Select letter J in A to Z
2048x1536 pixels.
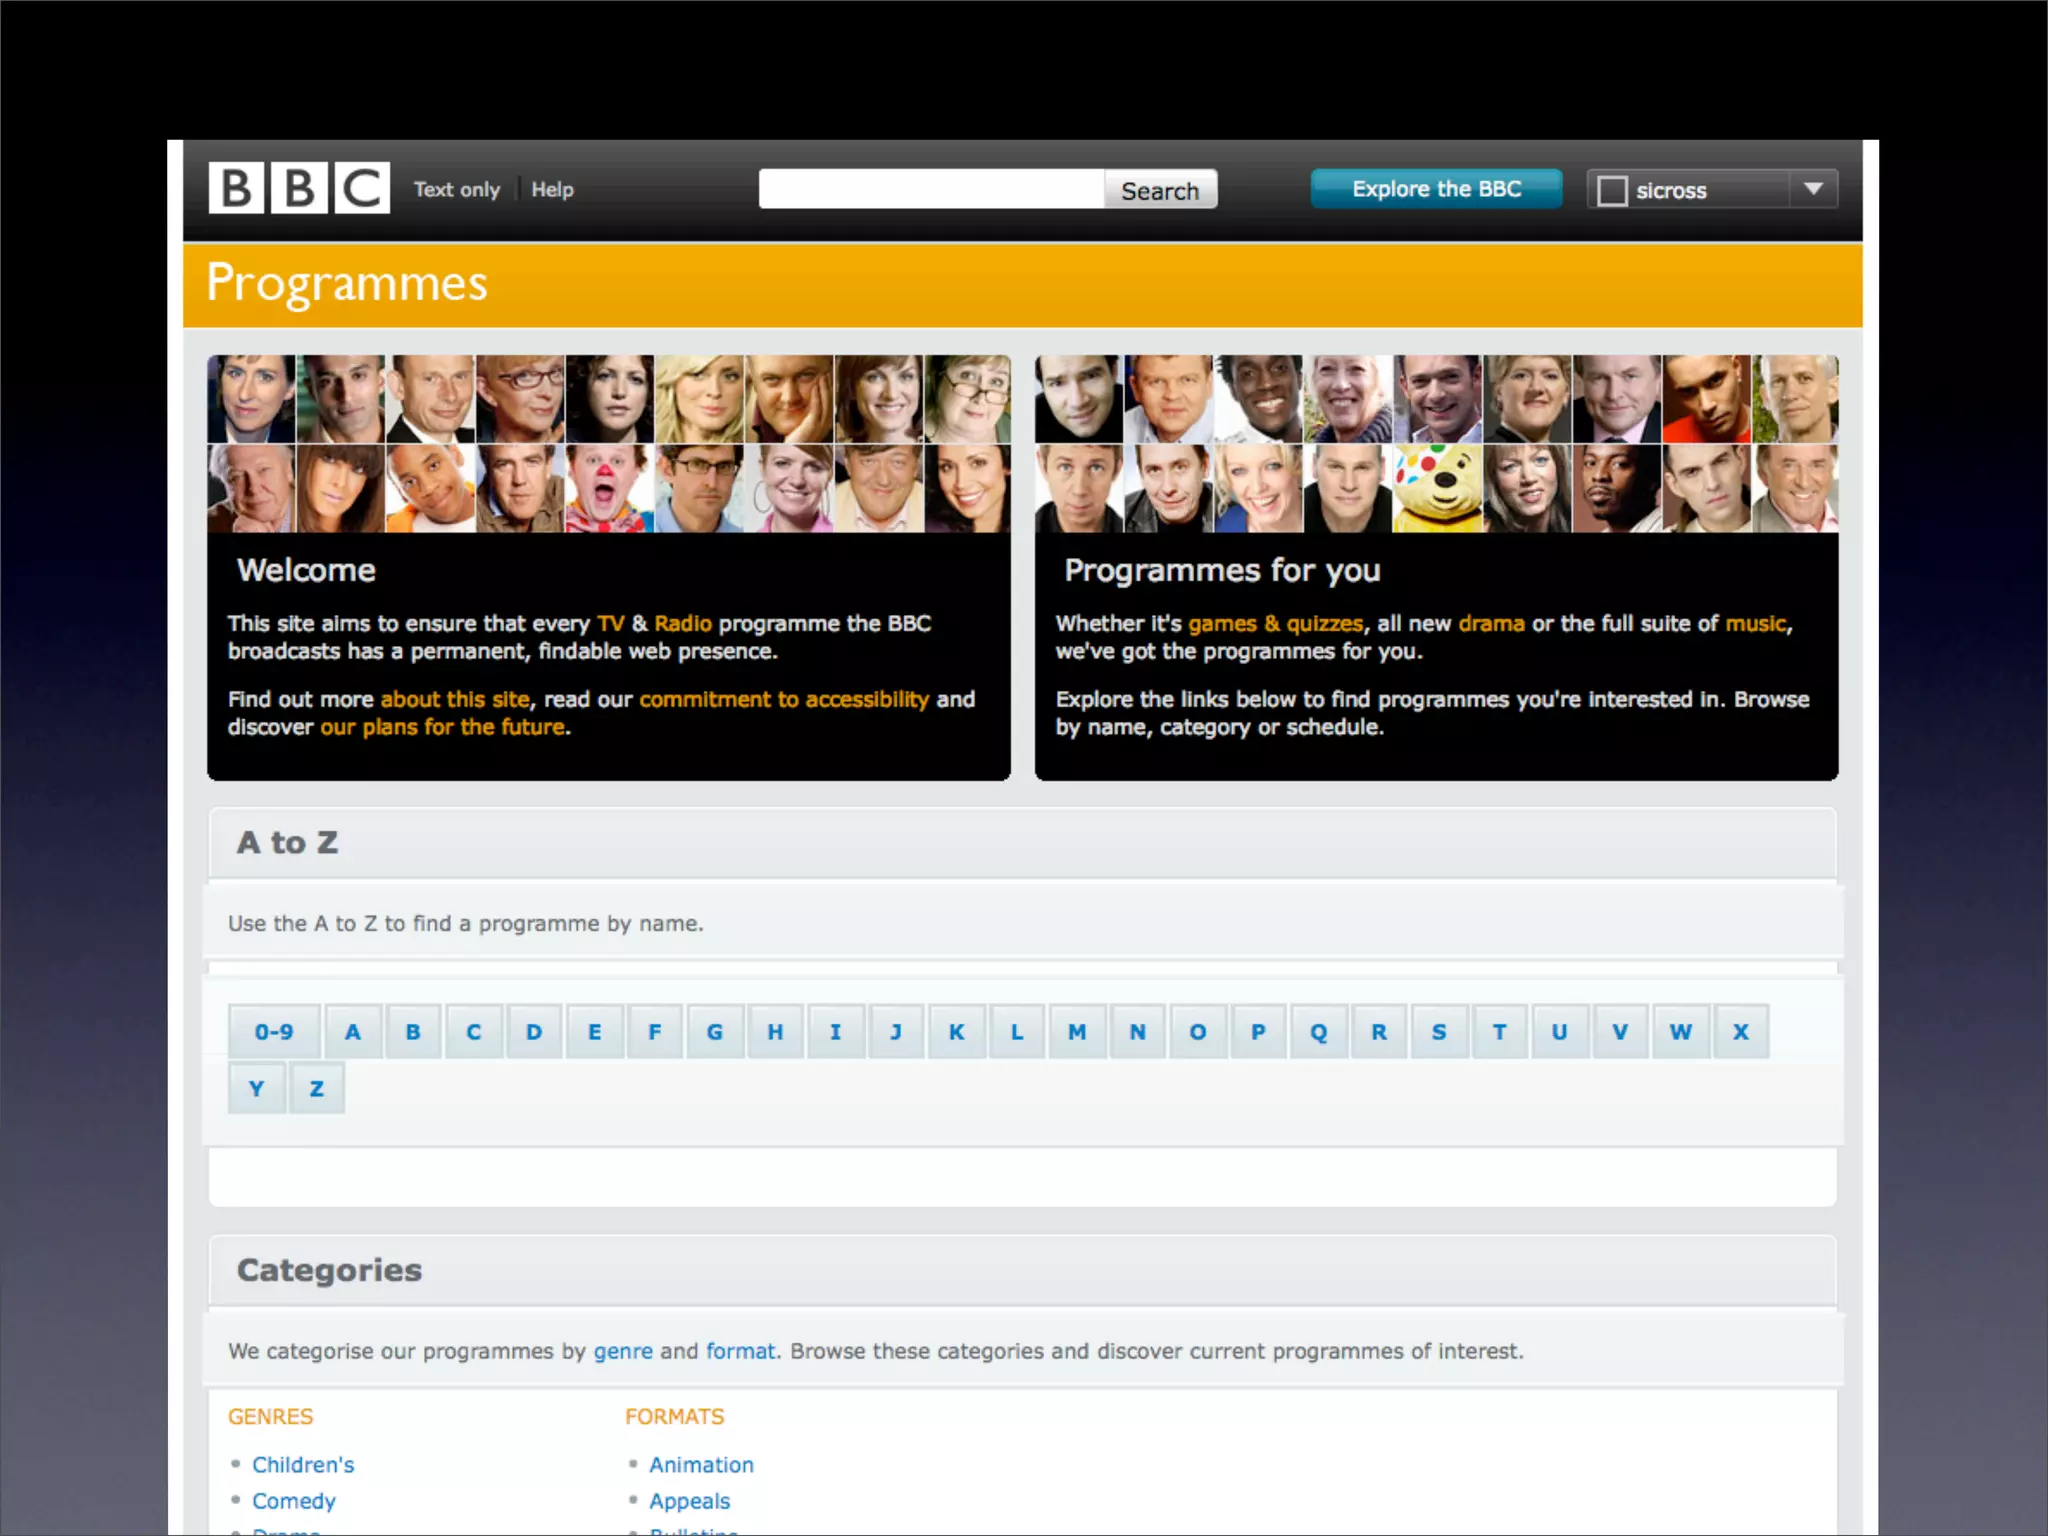point(896,1031)
